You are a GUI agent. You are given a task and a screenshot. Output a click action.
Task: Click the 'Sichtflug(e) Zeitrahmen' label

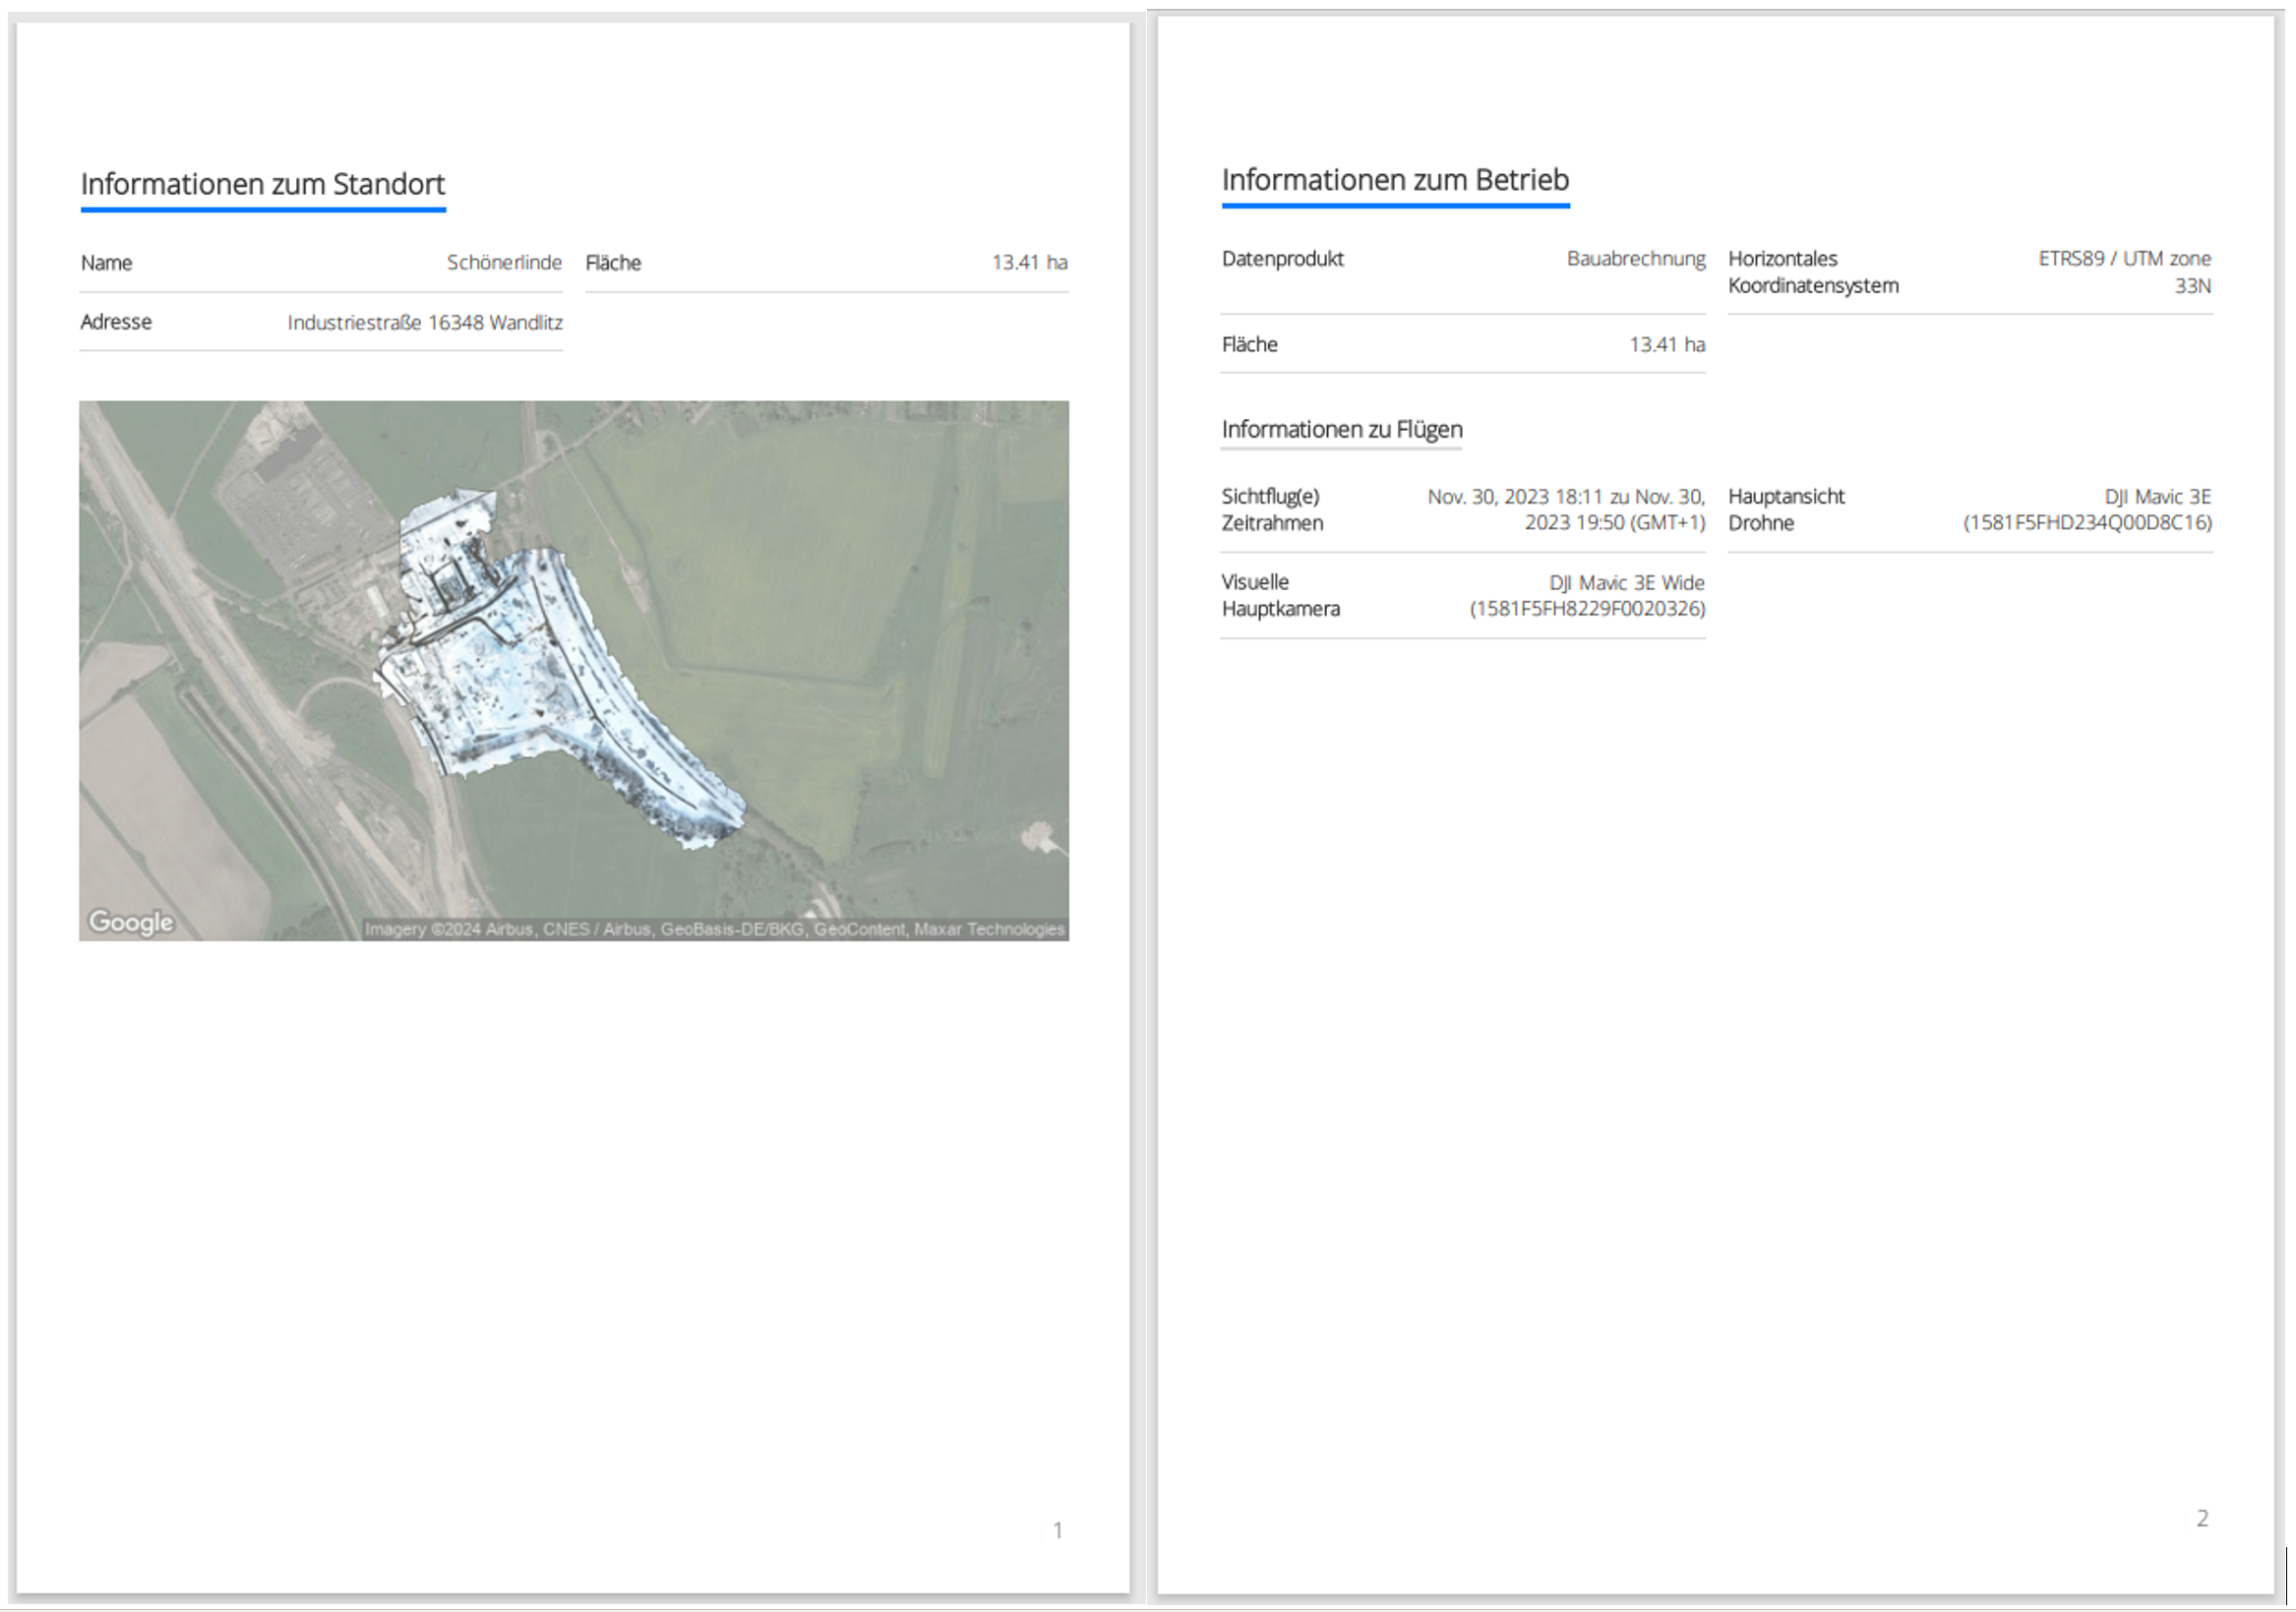[x=1271, y=509]
